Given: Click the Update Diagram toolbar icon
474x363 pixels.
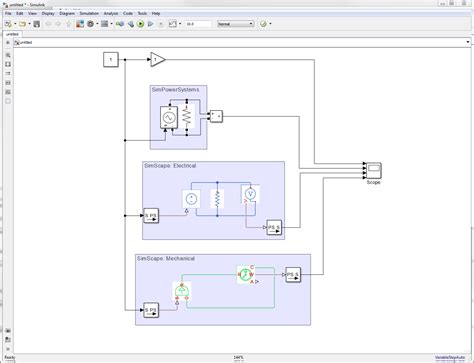Looking at the screenshot, I should 120,24.
